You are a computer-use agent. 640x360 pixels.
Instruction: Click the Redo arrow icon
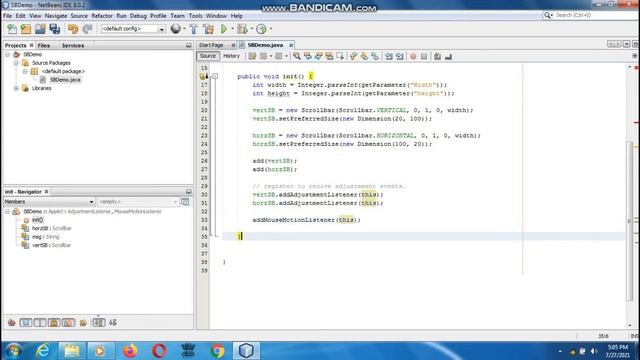tap(87, 29)
